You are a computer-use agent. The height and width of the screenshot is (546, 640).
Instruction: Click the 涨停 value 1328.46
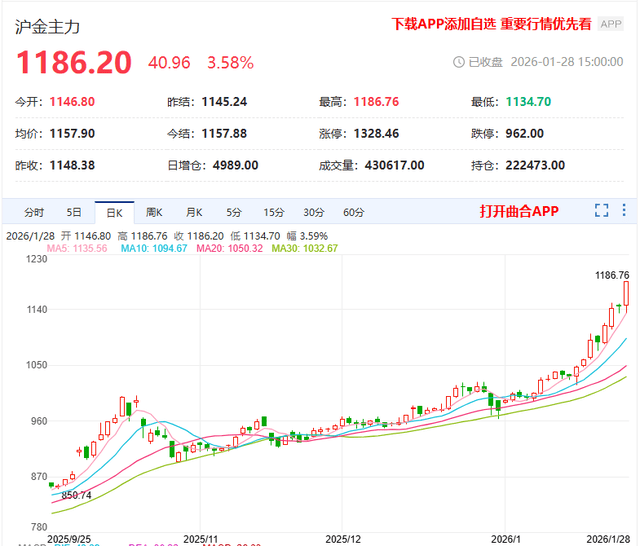[x=376, y=133]
